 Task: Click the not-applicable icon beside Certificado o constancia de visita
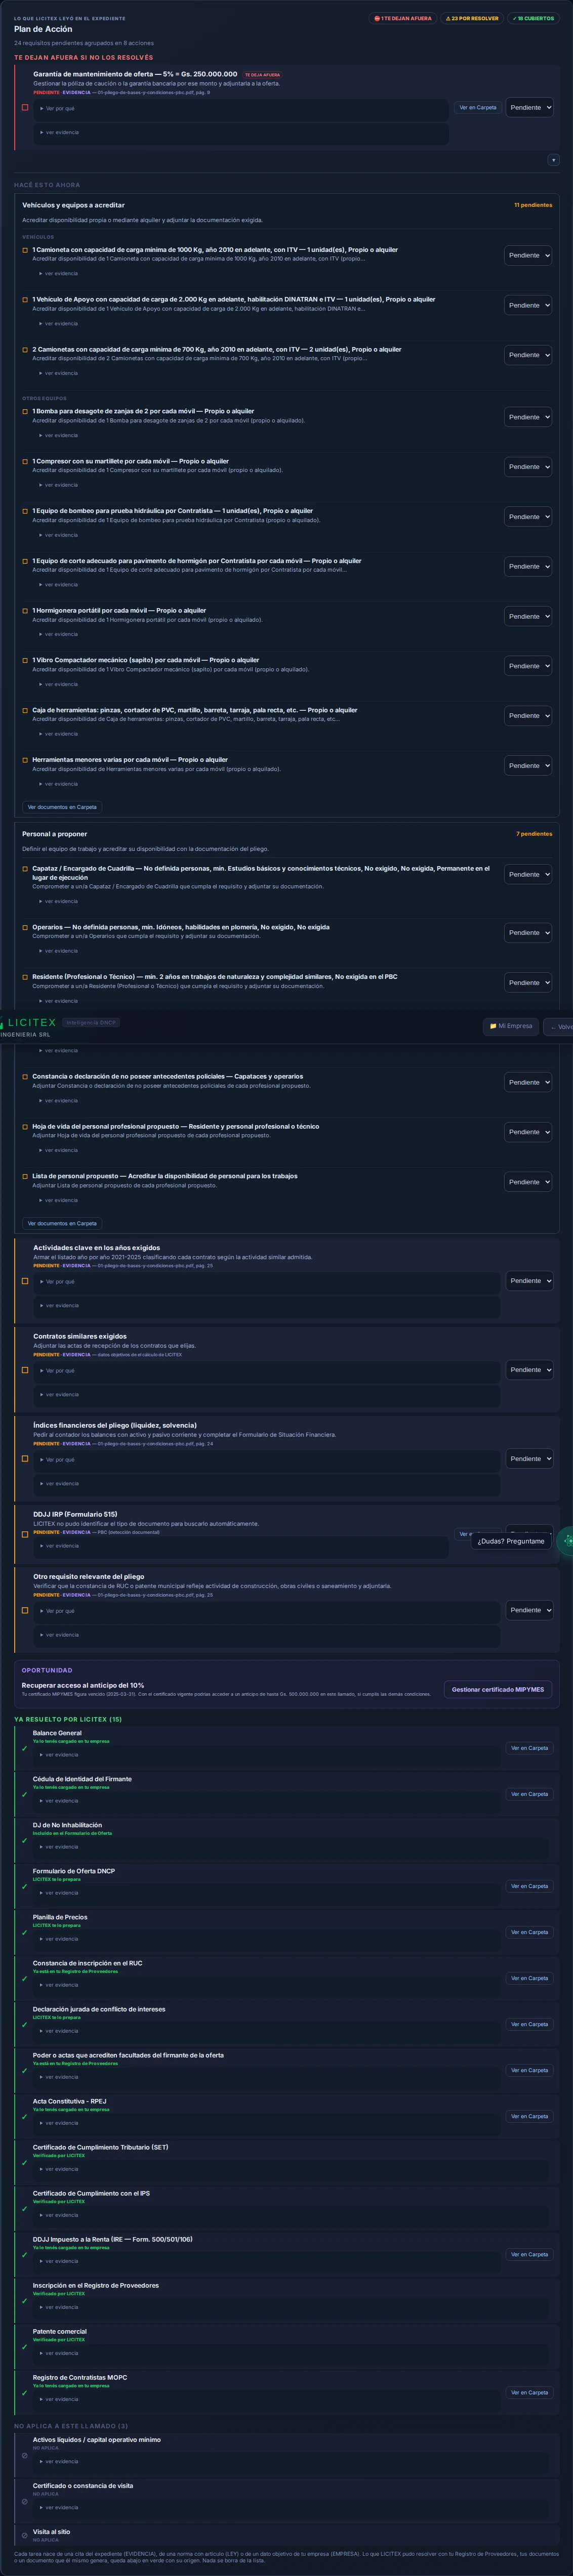[25, 2501]
